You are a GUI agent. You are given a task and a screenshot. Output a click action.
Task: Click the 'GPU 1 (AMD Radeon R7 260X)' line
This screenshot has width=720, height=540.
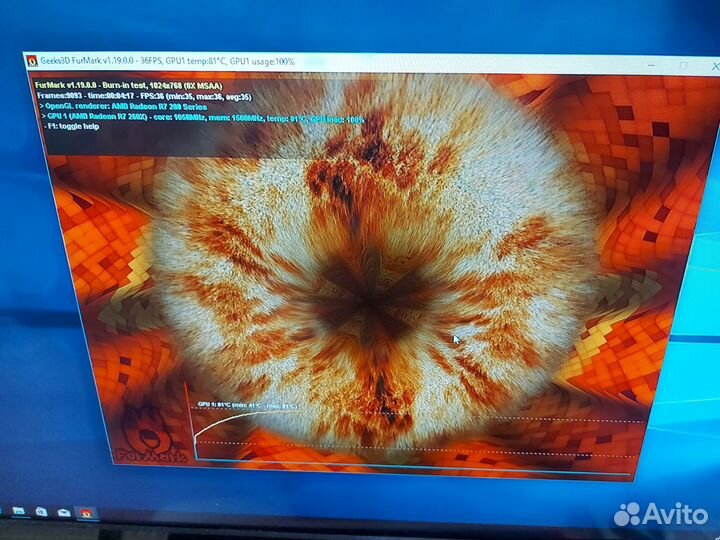tap(202, 118)
